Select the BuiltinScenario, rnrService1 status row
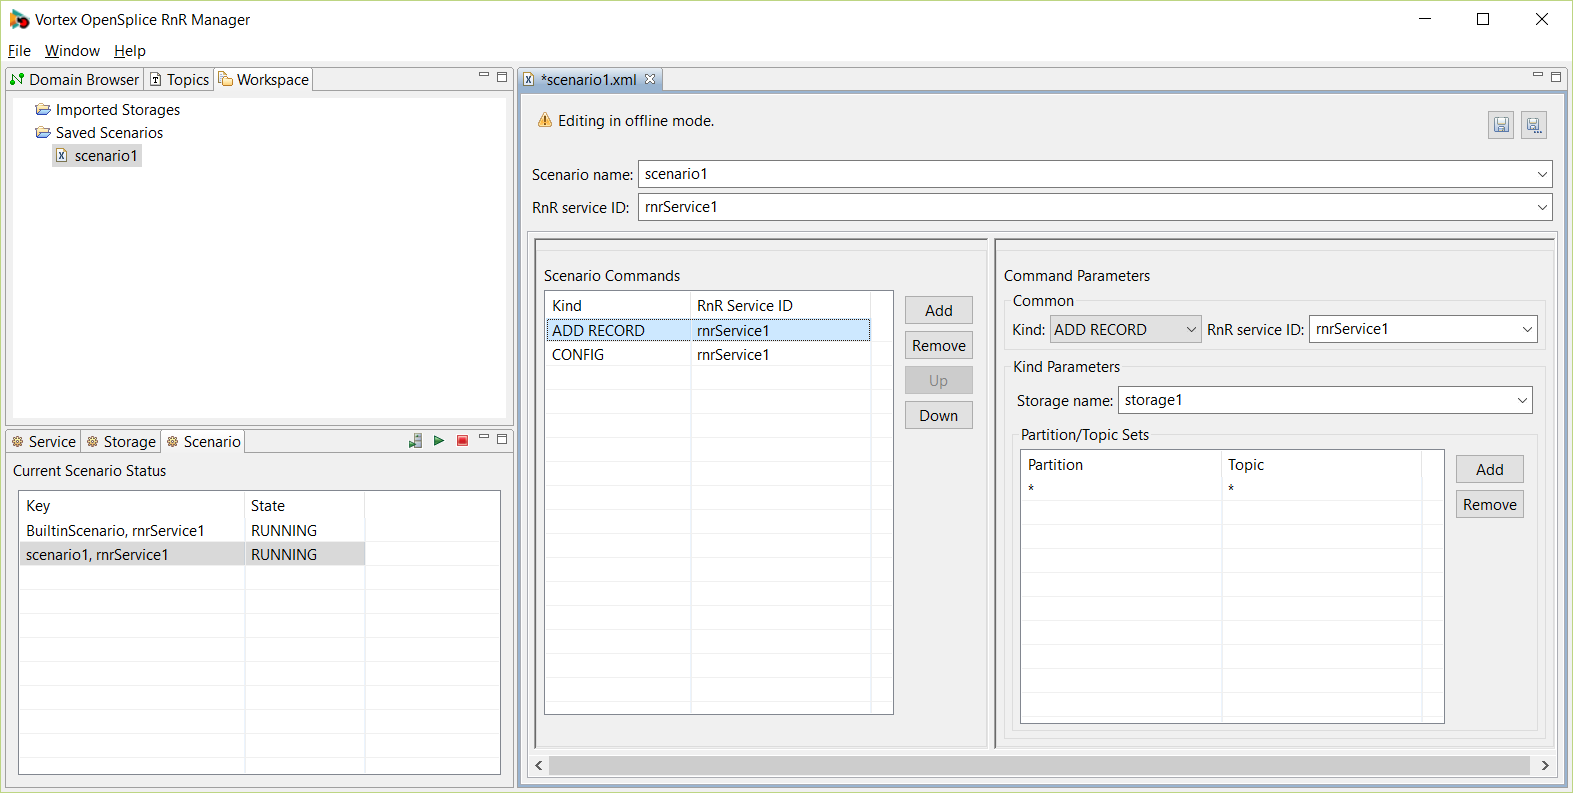The width and height of the screenshot is (1573, 793). (x=192, y=530)
